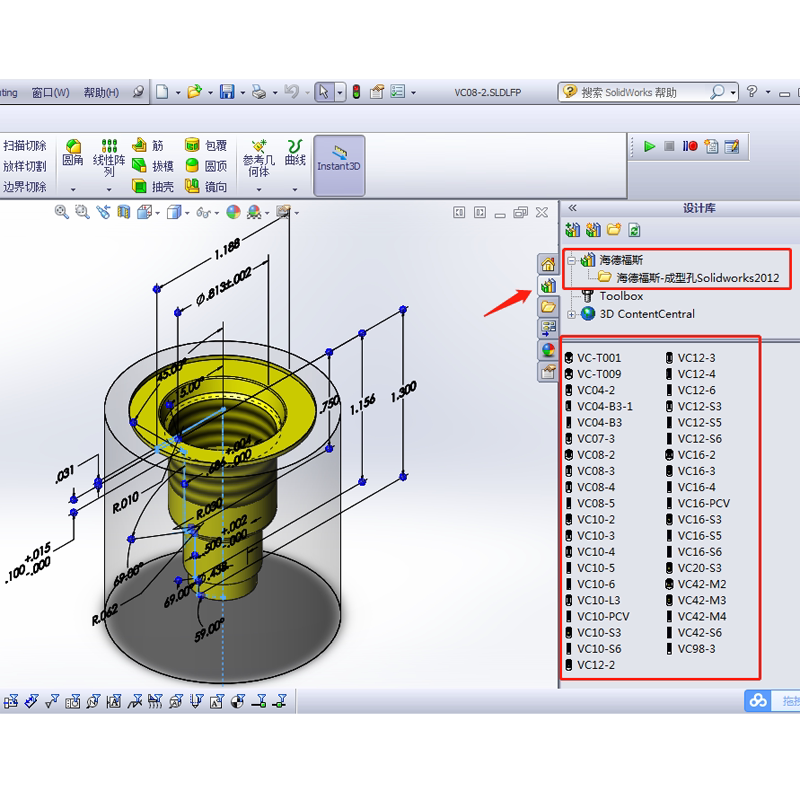Screen dimensions: 800x800
Task: Click the New document icon
Action: point(162,92)
